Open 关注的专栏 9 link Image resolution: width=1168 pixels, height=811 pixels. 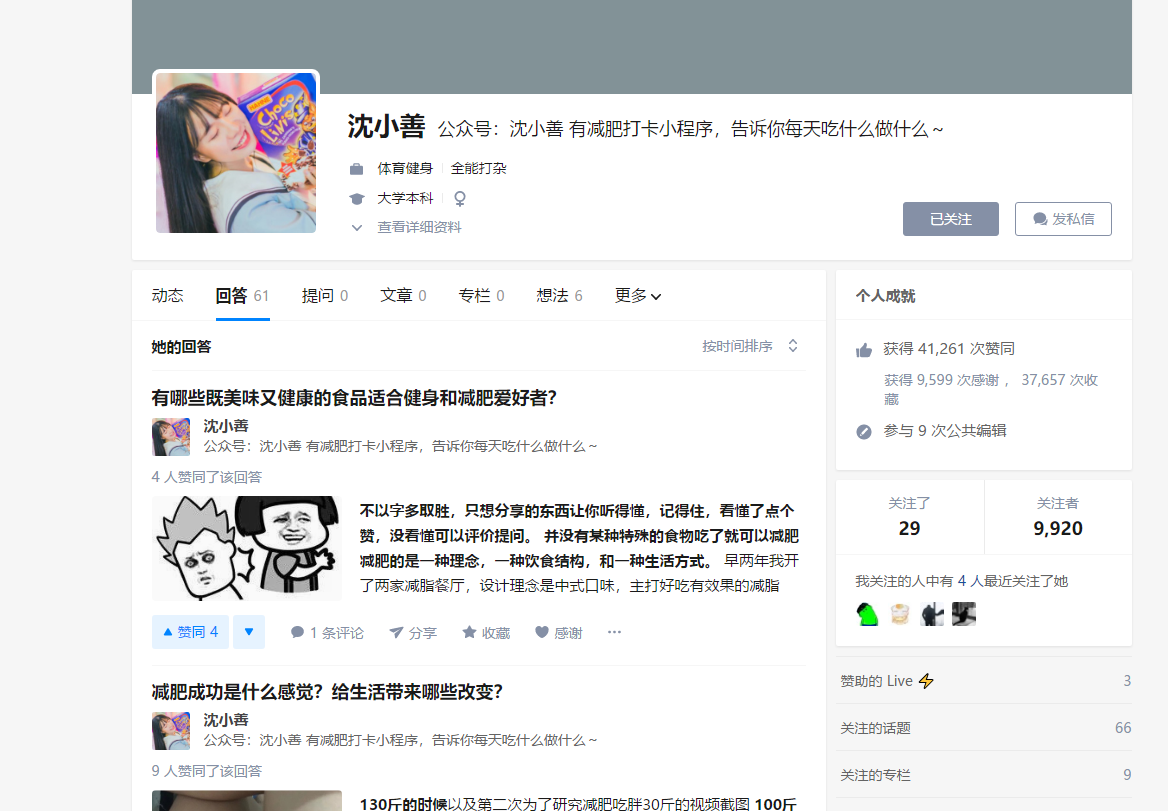pos(984,775)
